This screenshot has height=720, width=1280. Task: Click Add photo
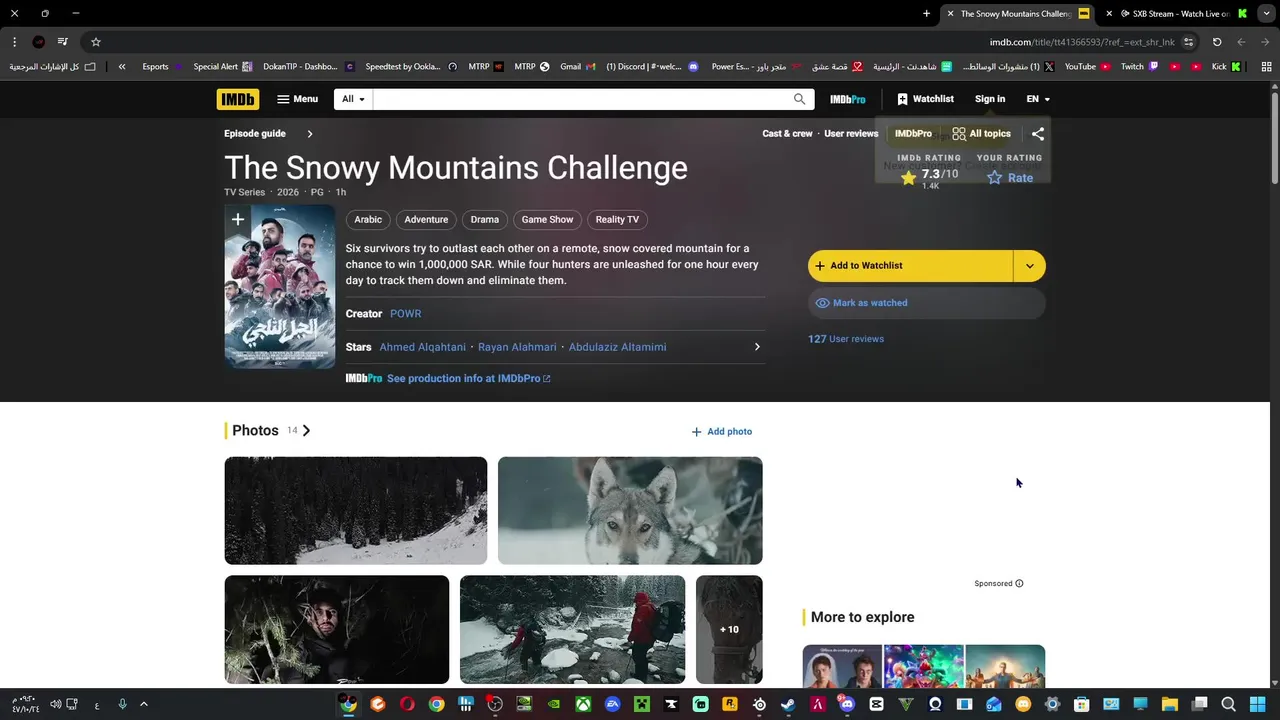point(722,431)
